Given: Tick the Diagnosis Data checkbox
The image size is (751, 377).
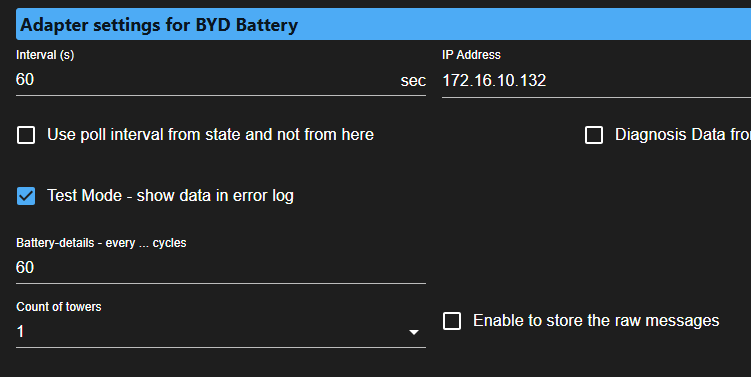Looking at the screenshot, I should pyautogui.click(x=594, y=135).
